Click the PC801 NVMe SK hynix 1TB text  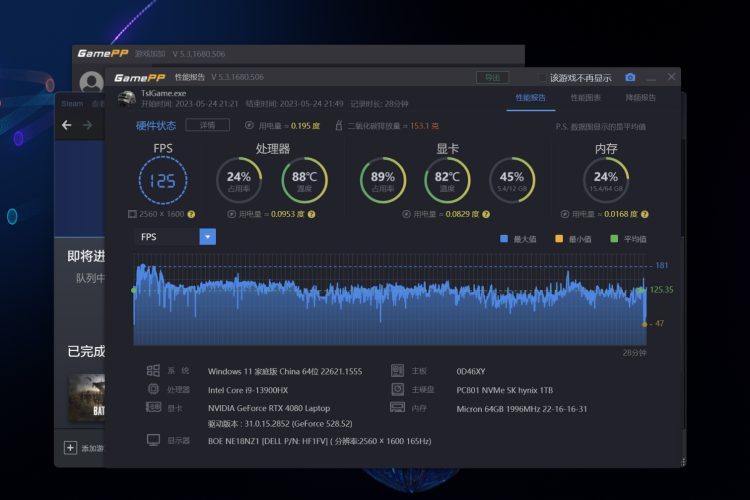[x=505, y=390]
